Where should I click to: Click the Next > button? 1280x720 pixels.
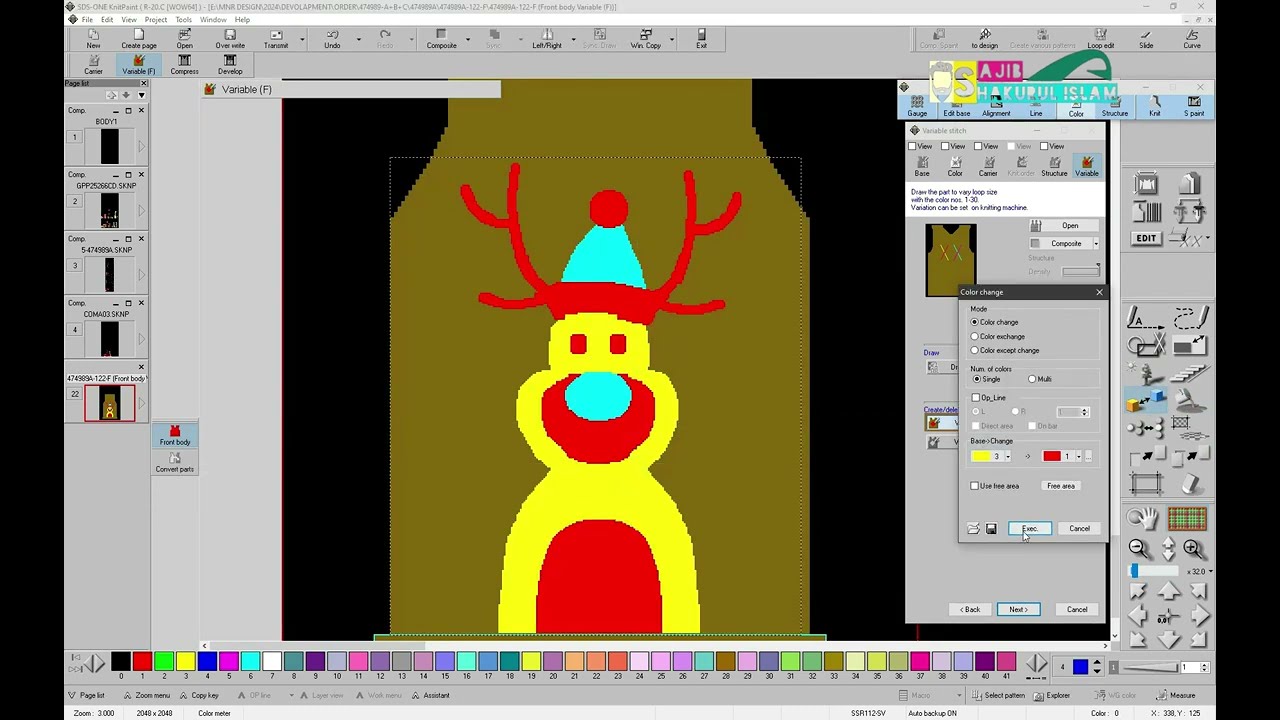coord(1018,610)
